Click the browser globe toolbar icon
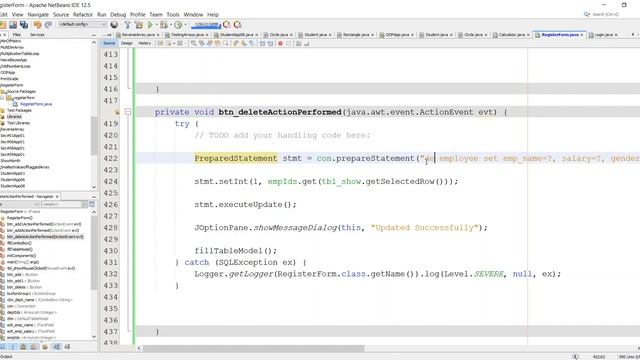640x360 pixels. coord(114,25)
